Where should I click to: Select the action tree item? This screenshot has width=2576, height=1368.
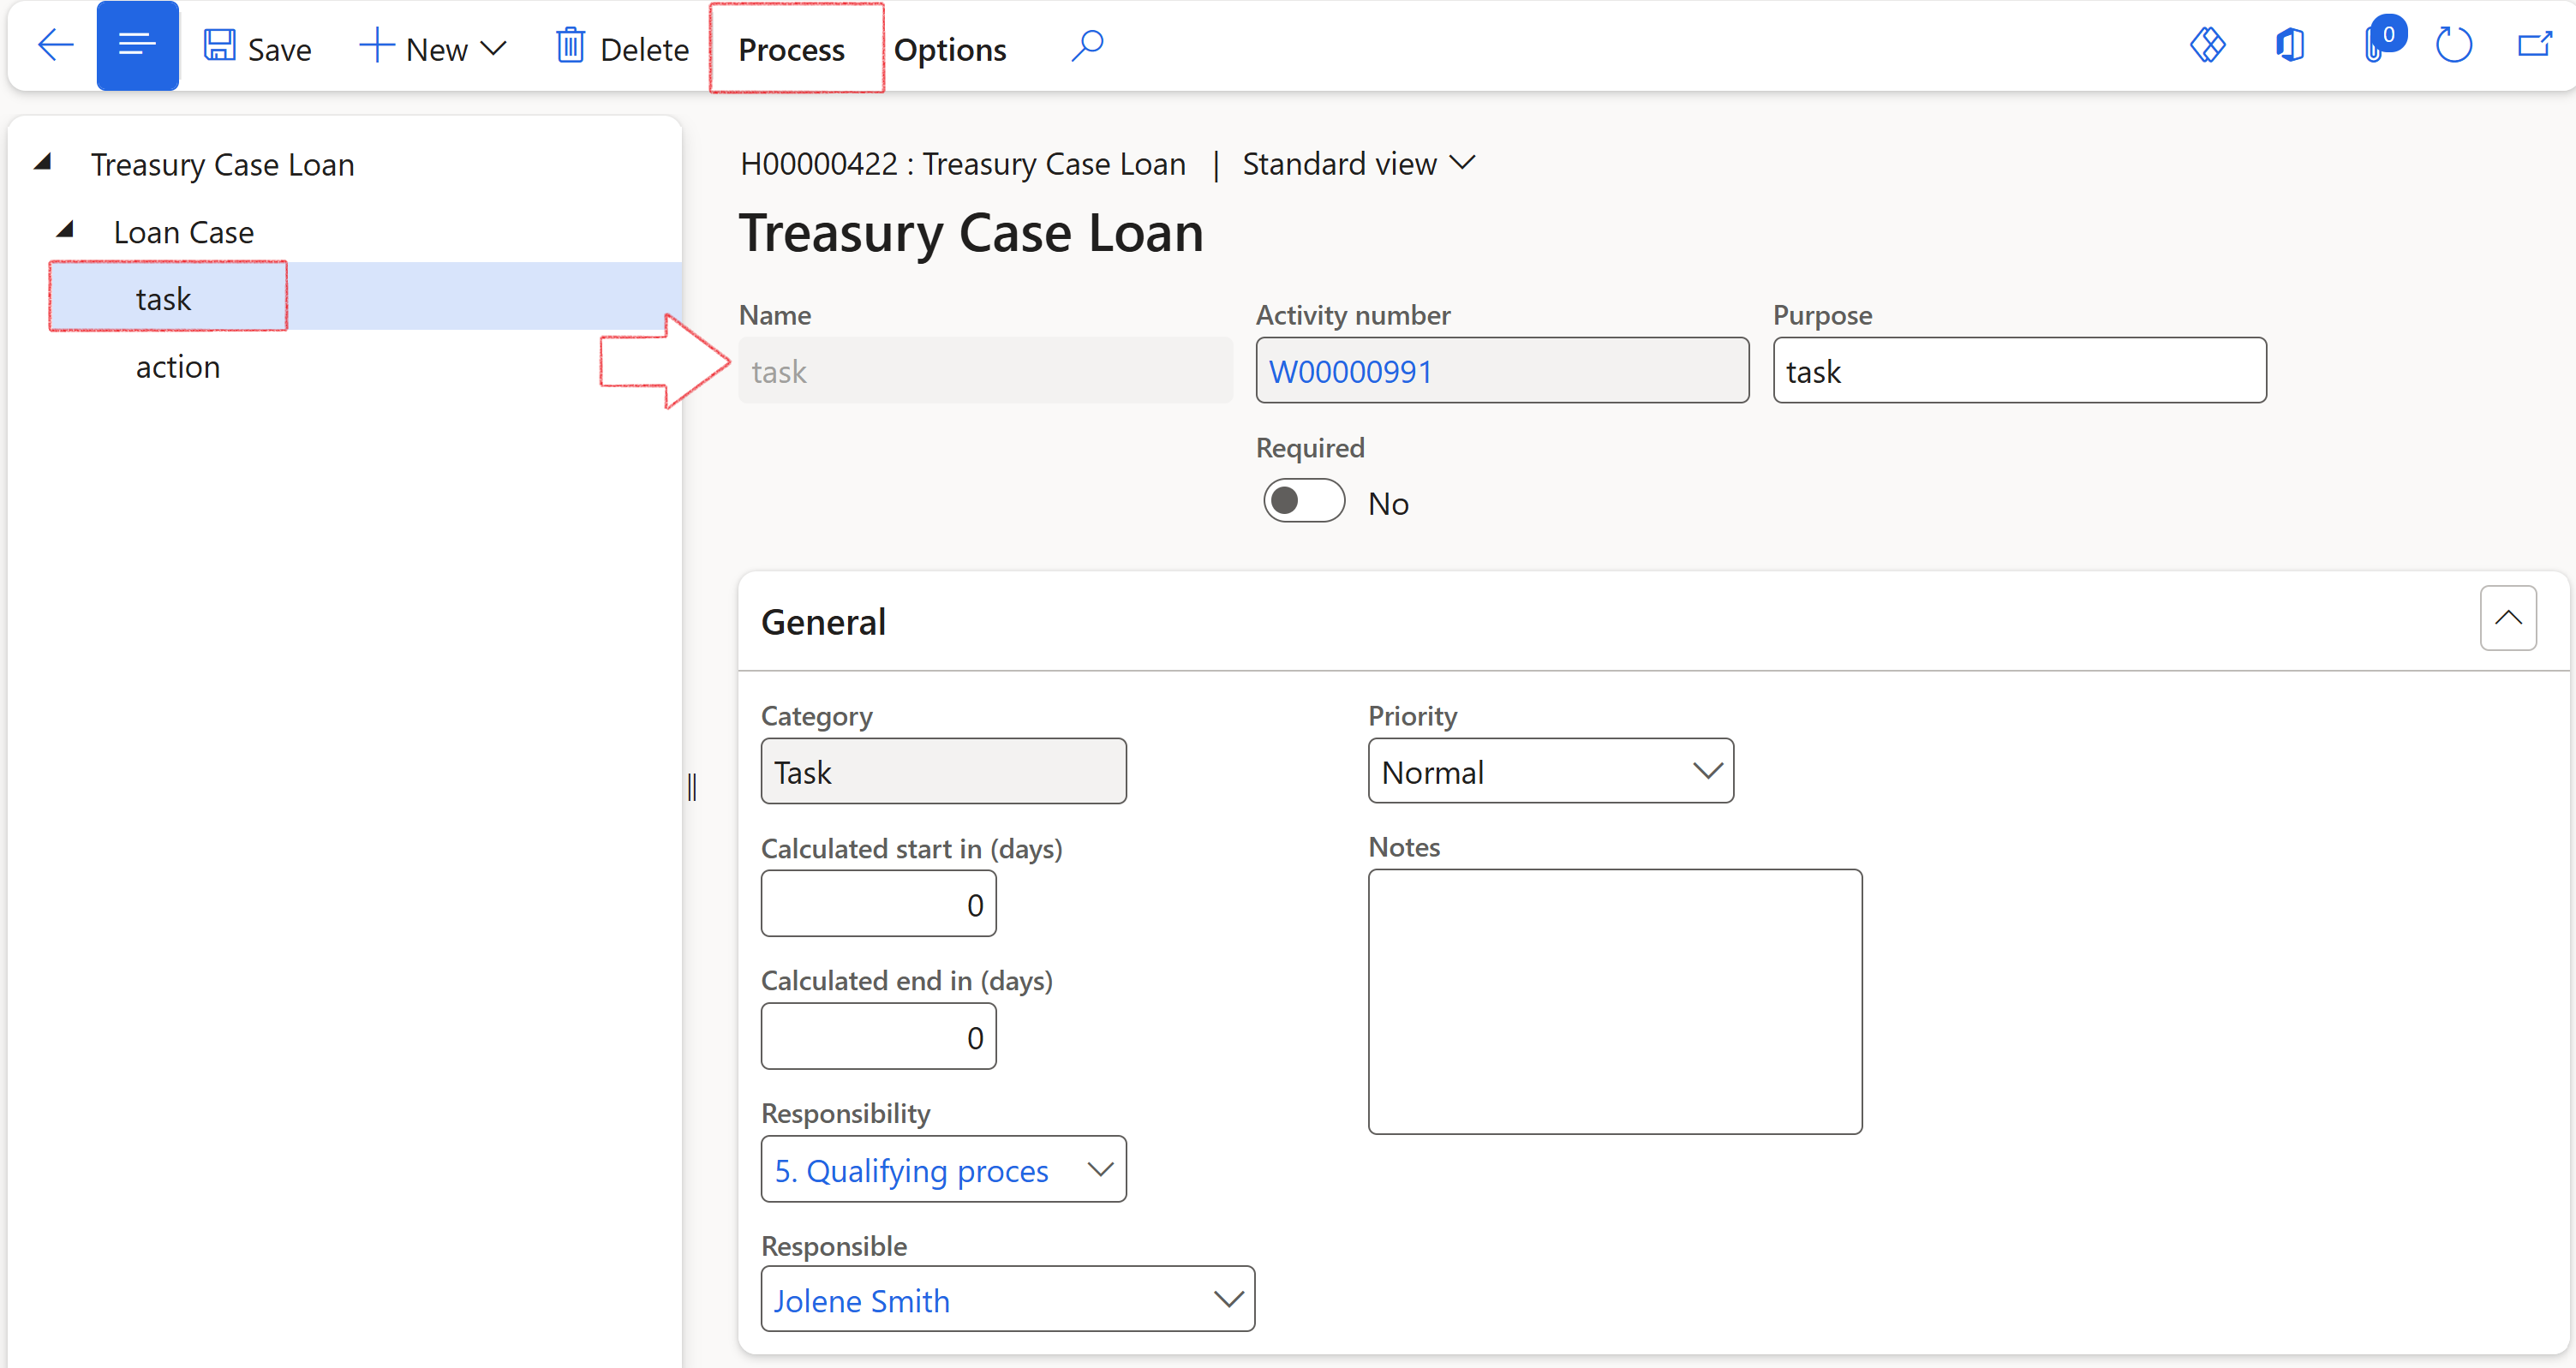[178, 367]
